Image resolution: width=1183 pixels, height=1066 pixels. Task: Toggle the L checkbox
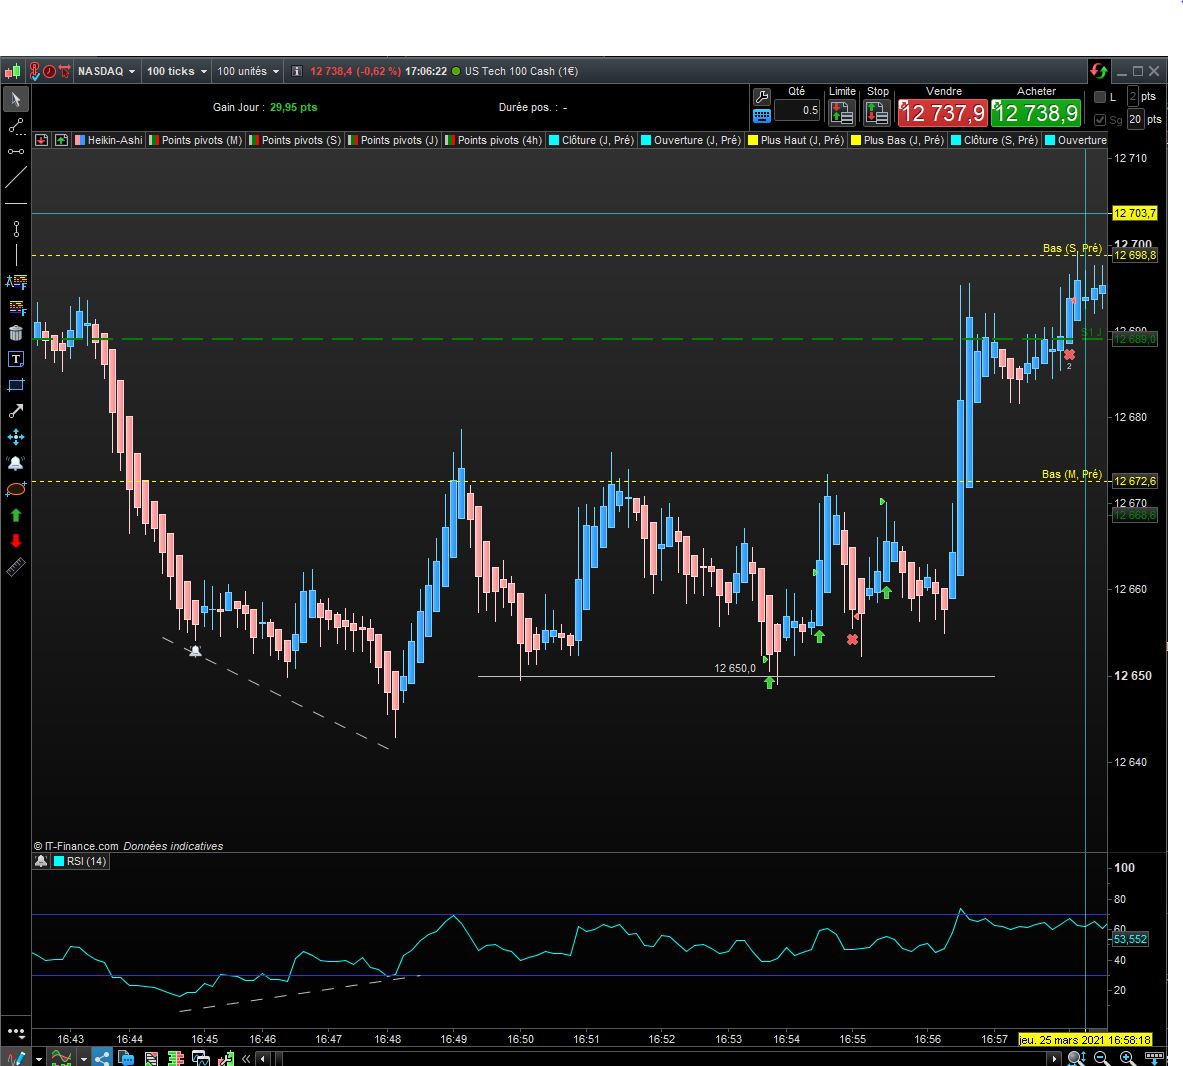coord(1100,97)
